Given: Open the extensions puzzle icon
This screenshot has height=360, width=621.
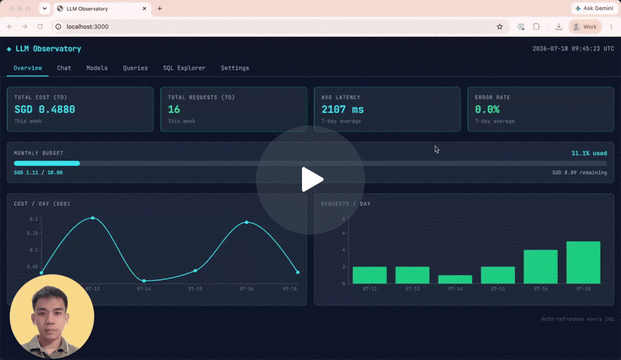Looking at the screenshot, I should 536,27.
